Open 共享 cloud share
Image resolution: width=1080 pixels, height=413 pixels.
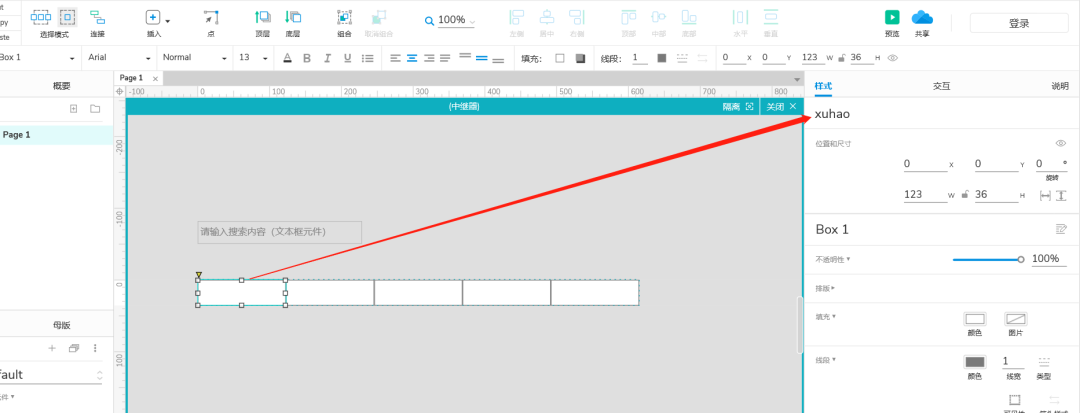coord(922,18)
